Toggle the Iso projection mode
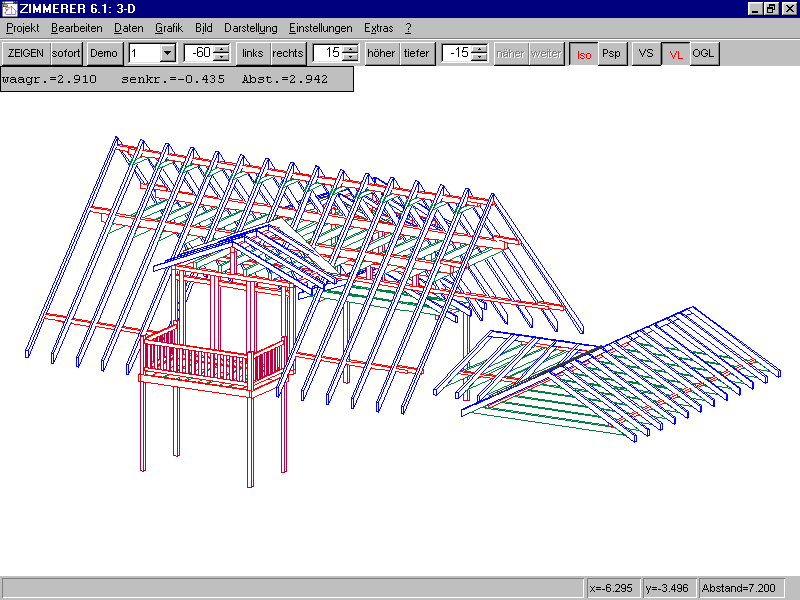The image size is (800, 600). pyautogui.click(x=581, y=53)
